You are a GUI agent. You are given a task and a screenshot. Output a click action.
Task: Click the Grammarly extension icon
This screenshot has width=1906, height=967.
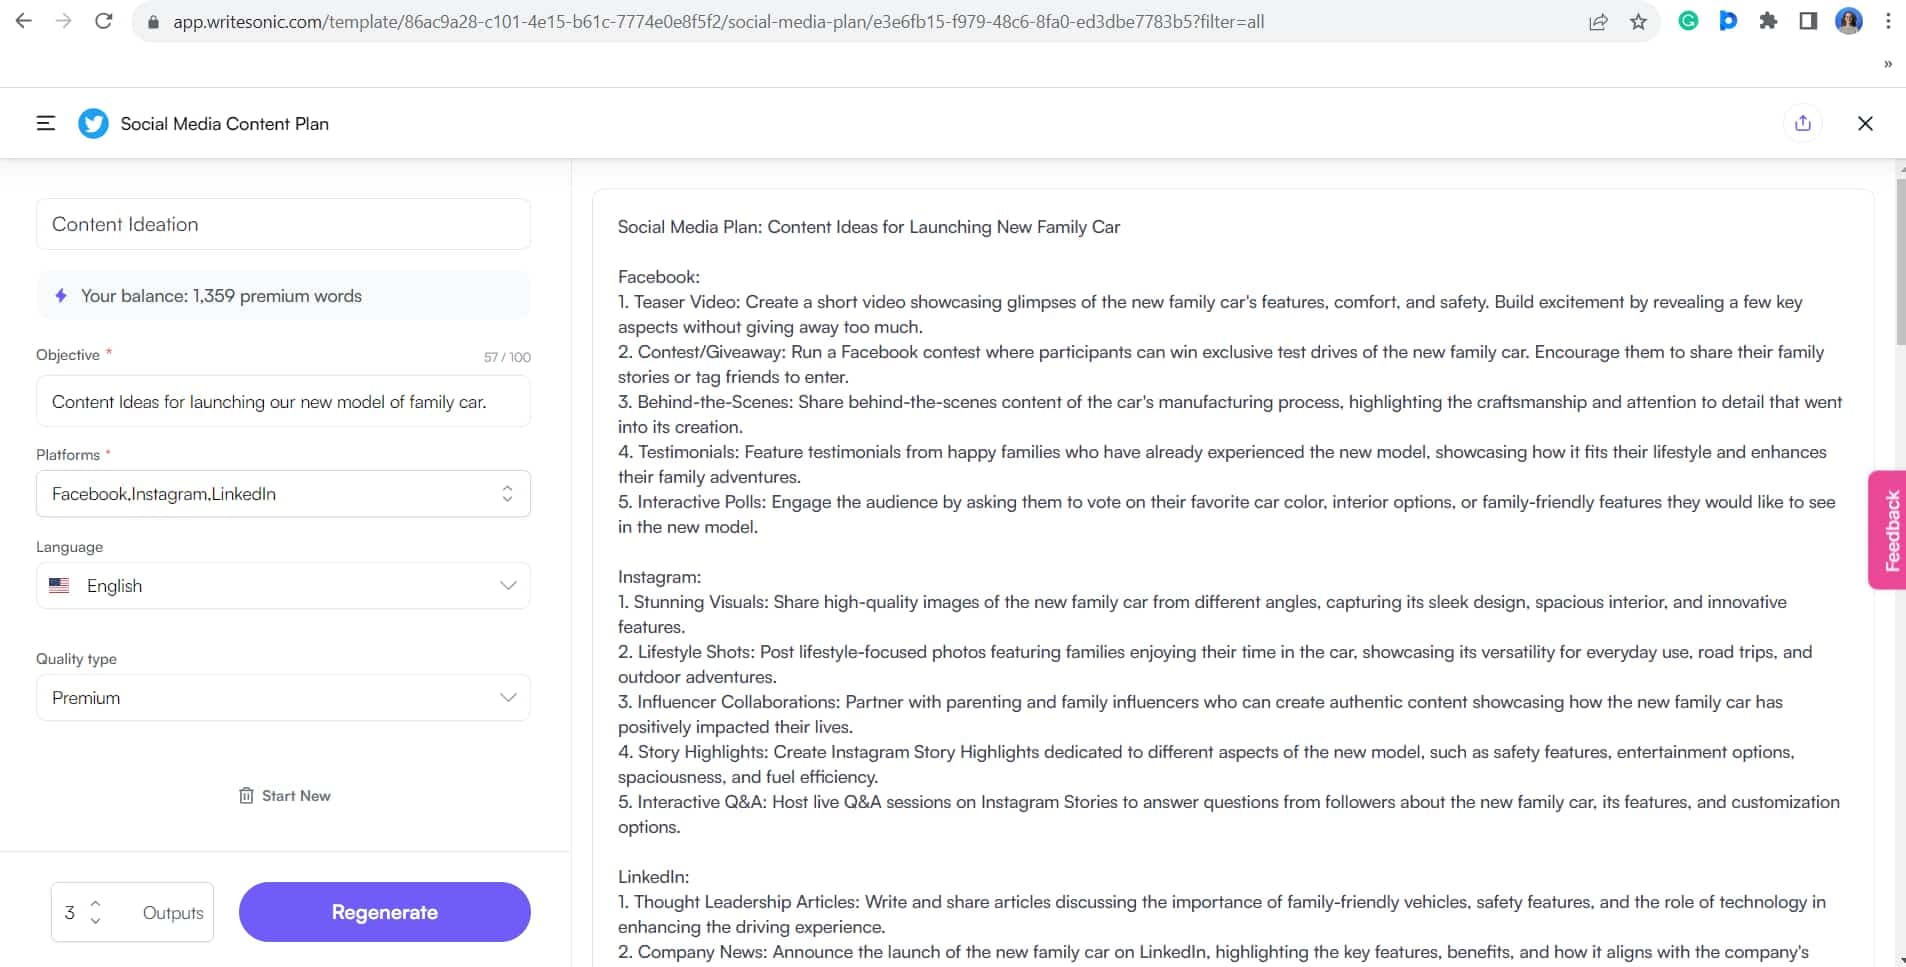(1688, 20)
